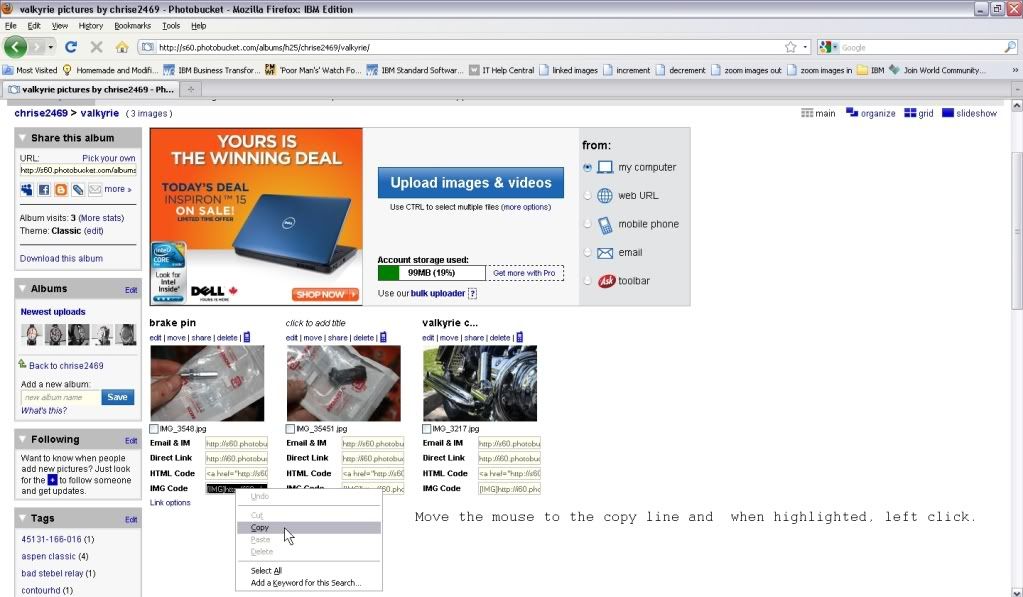1023x597 pixels.
Task: Open the File menu
Action: 10,26
